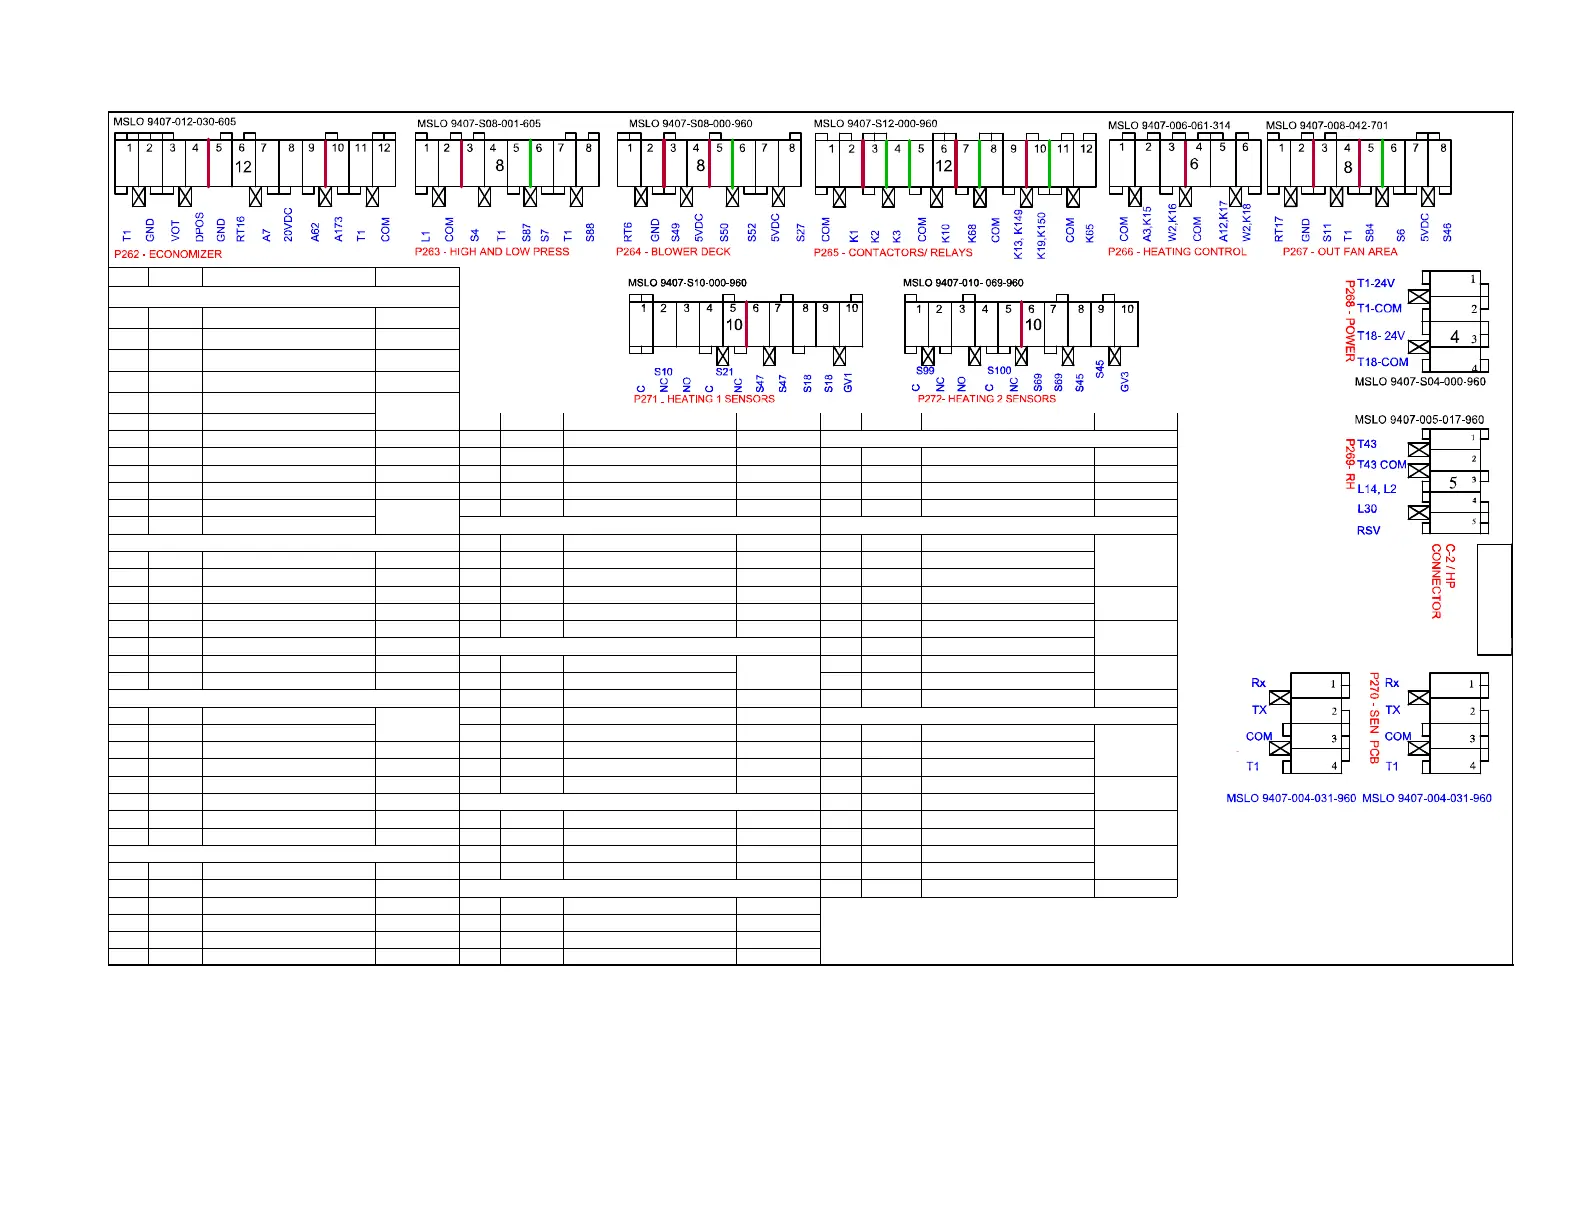The height and width of the screenshot is (1224, 1584).
Task: Click the S11 pin label
Action: tap(1327, 232)
